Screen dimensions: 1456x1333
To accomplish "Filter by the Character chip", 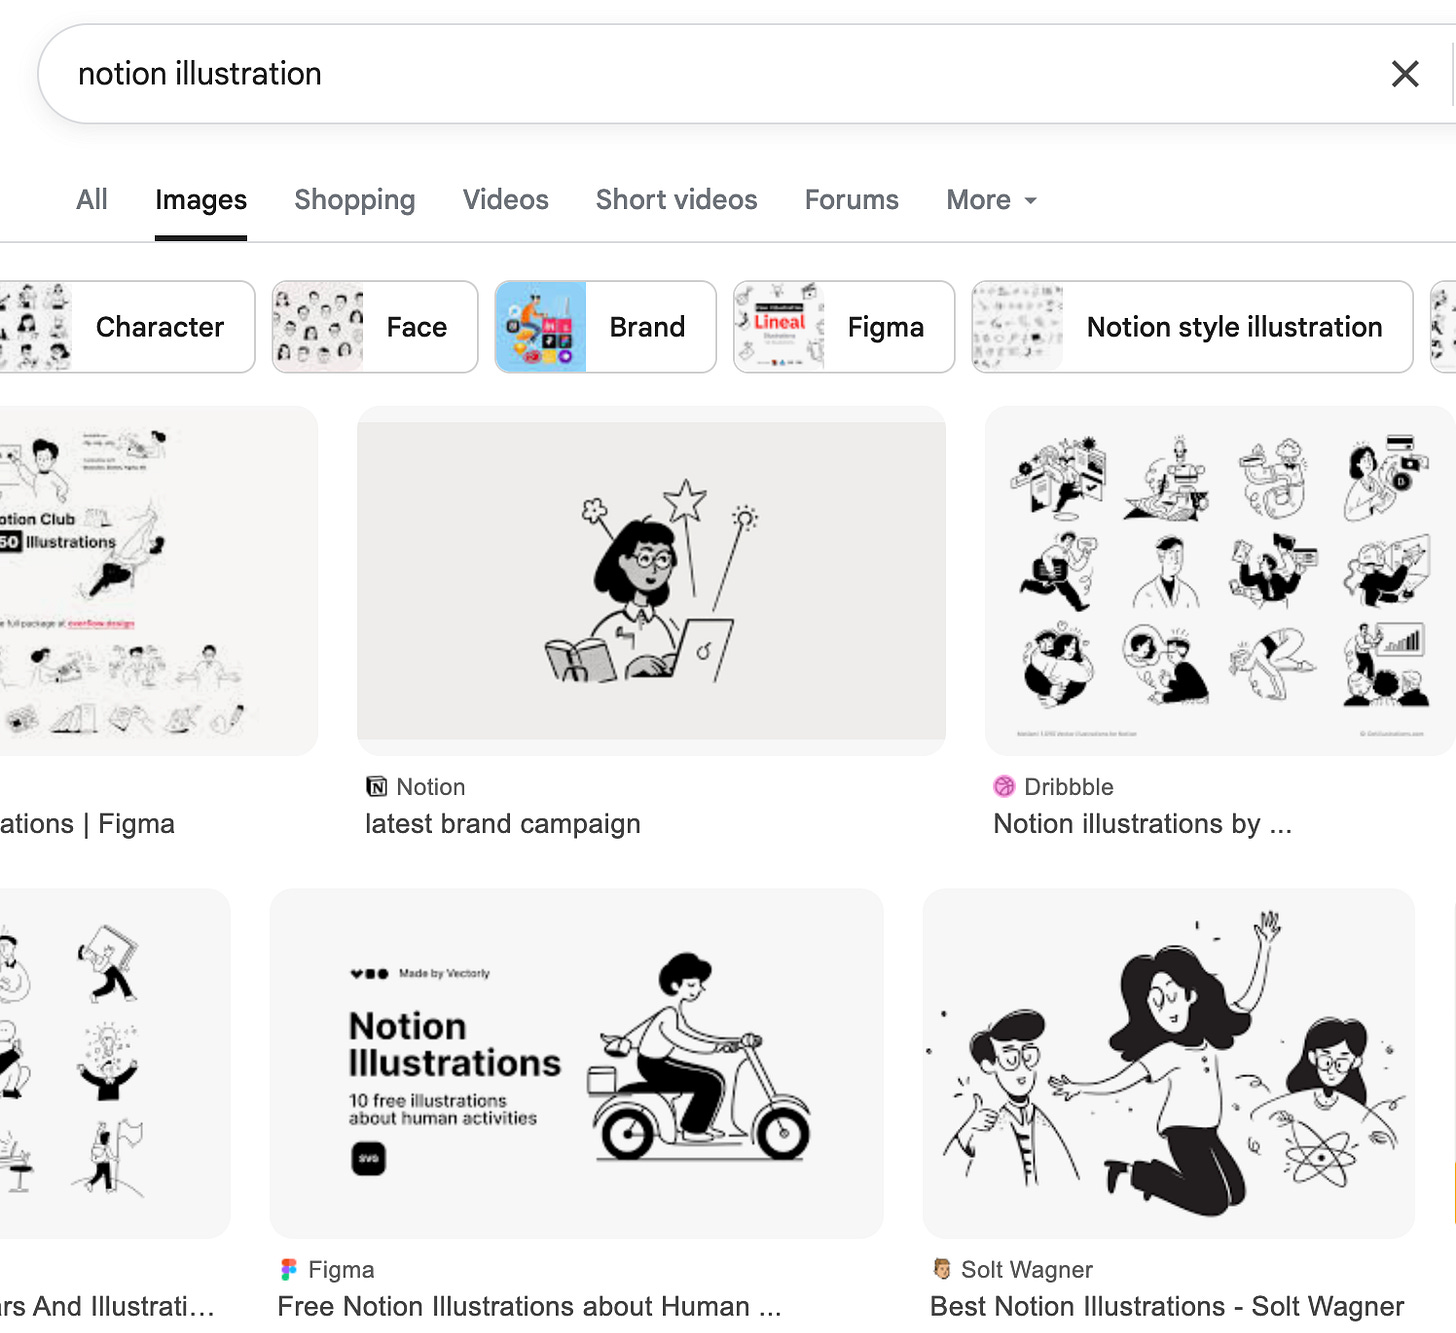I will (x=126, y=327).
